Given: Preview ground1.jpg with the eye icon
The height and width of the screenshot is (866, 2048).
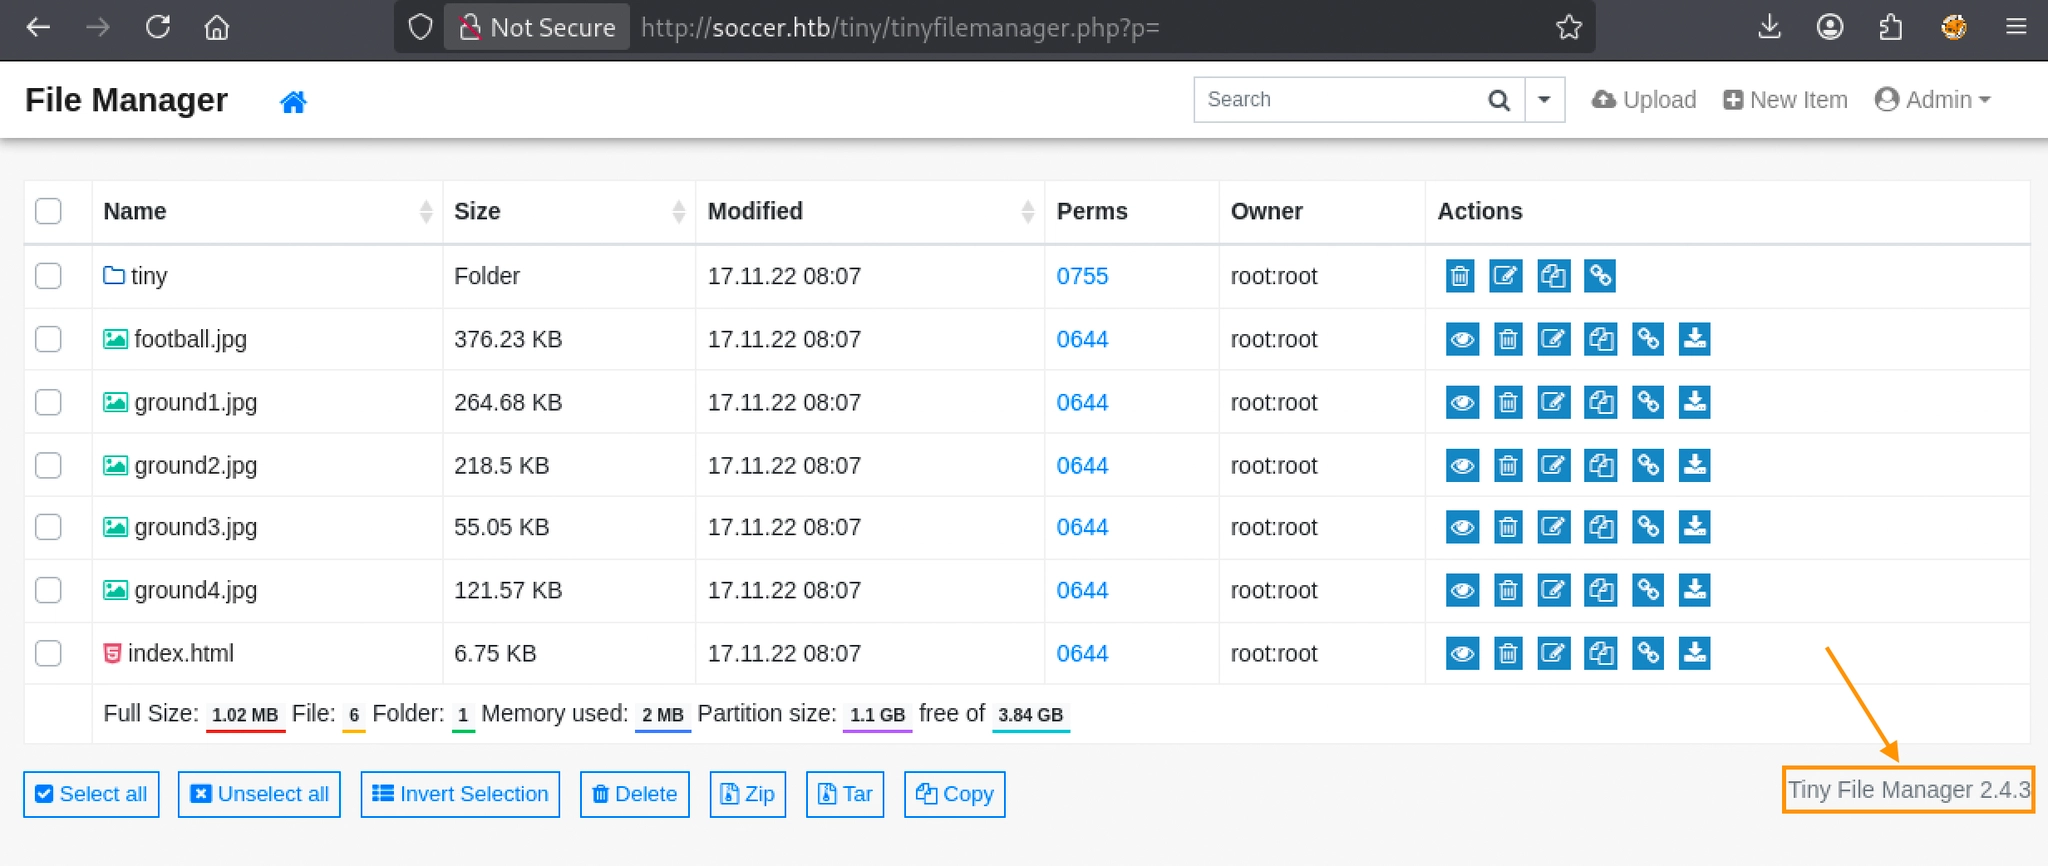Looking at the screenshot, I should 1462,402.
